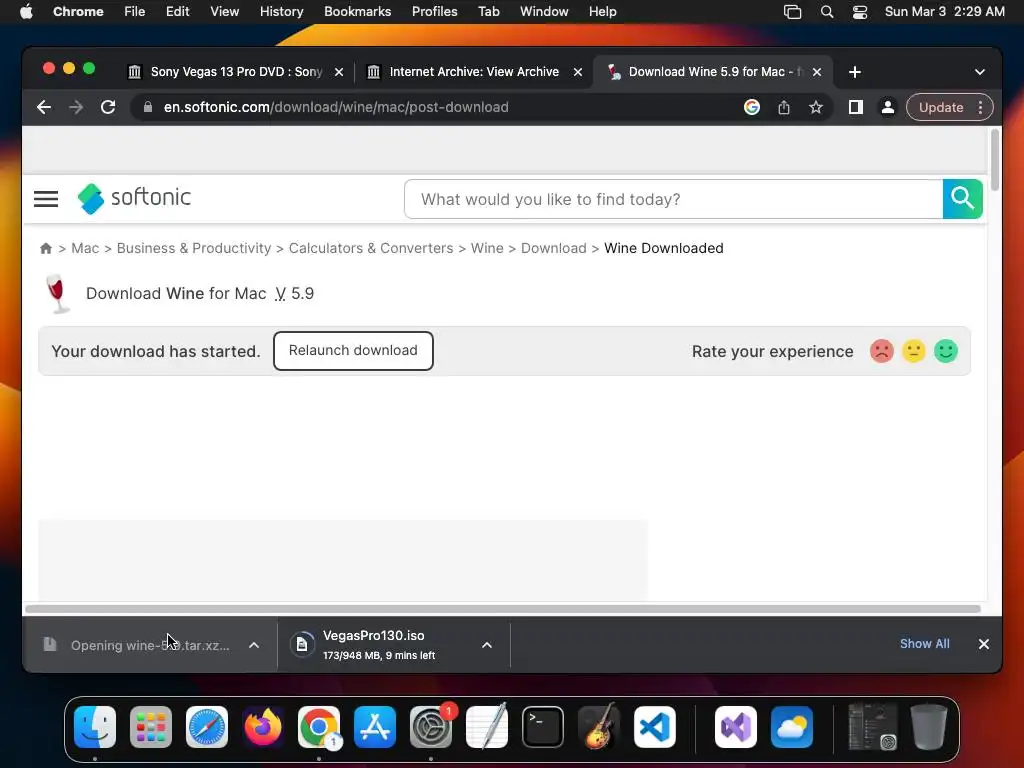Image resolution: width=1024 pixels, height=768 pixels.
Task: Expand options for wine tar.xz download
Action: coord(254,645)
